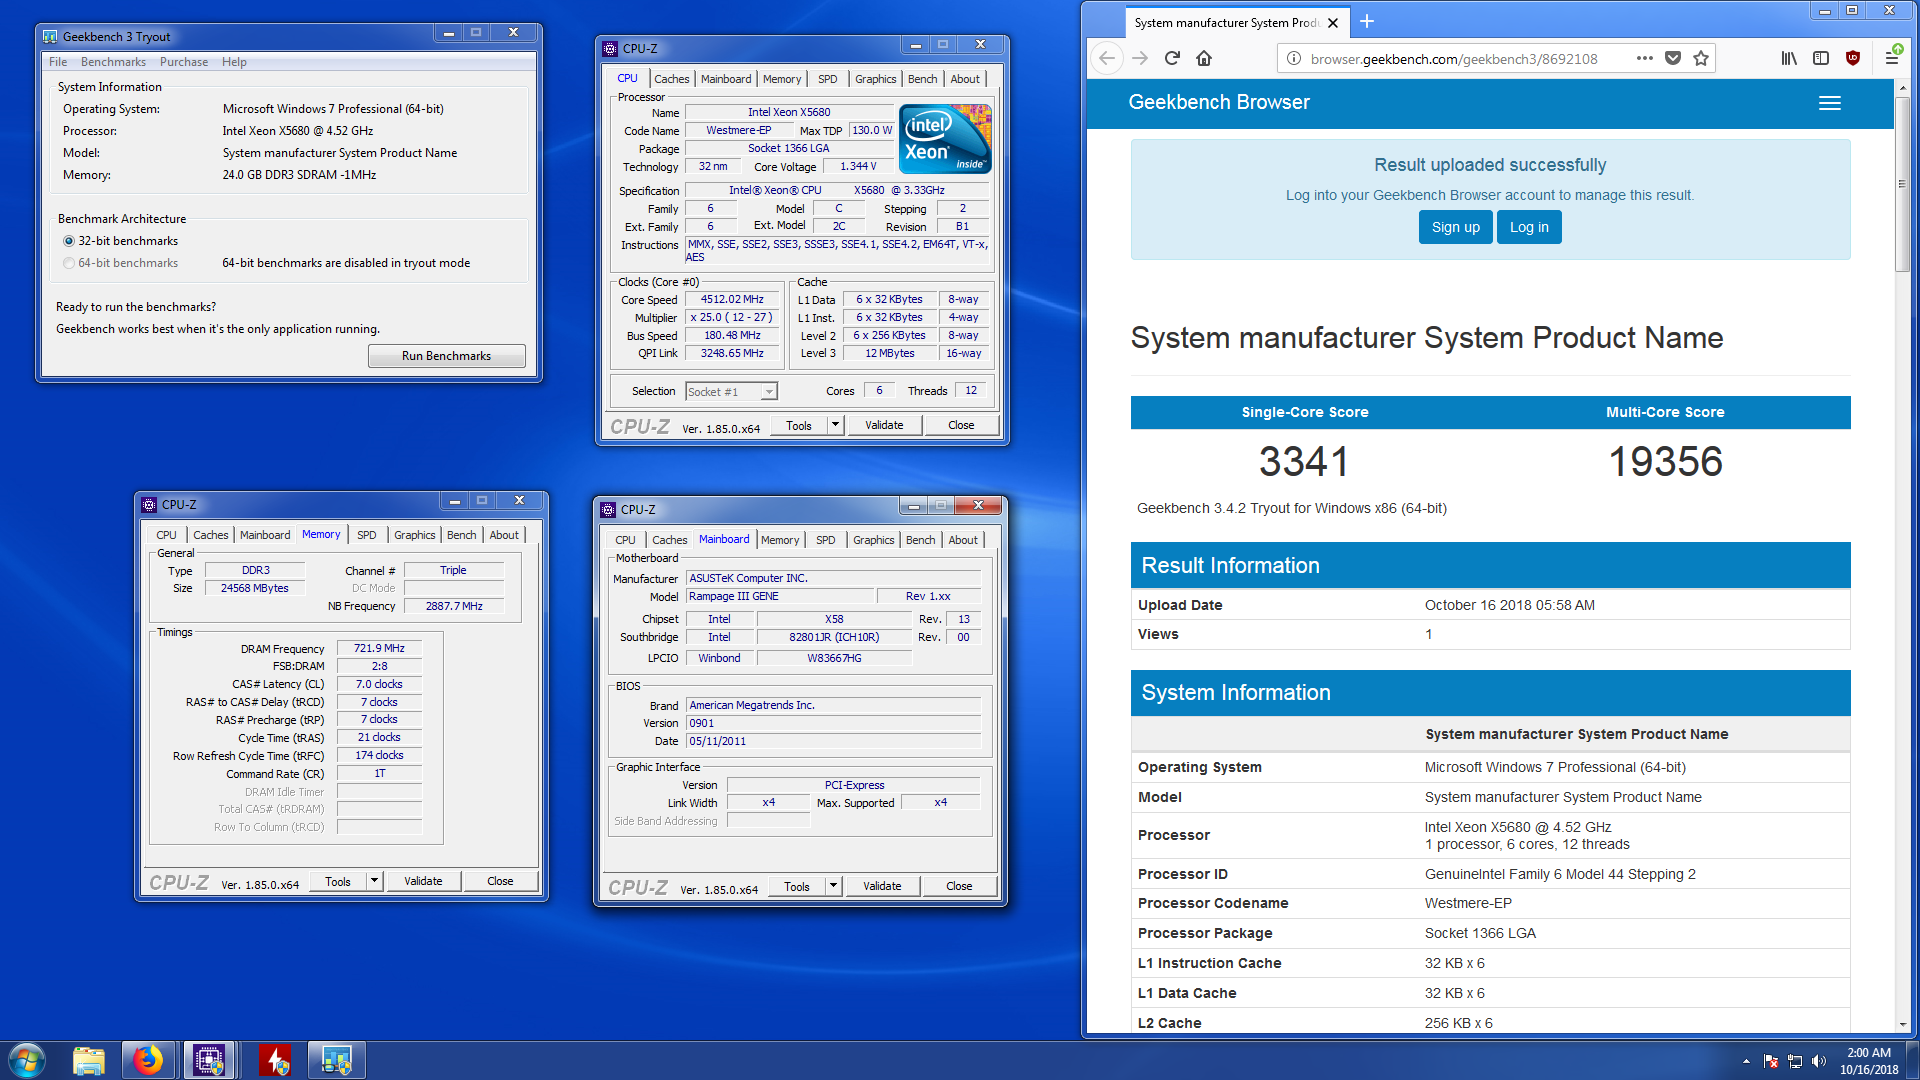Reload the Geekbench browser page
1920x1080 pixels.
(x=1172, y=58)
